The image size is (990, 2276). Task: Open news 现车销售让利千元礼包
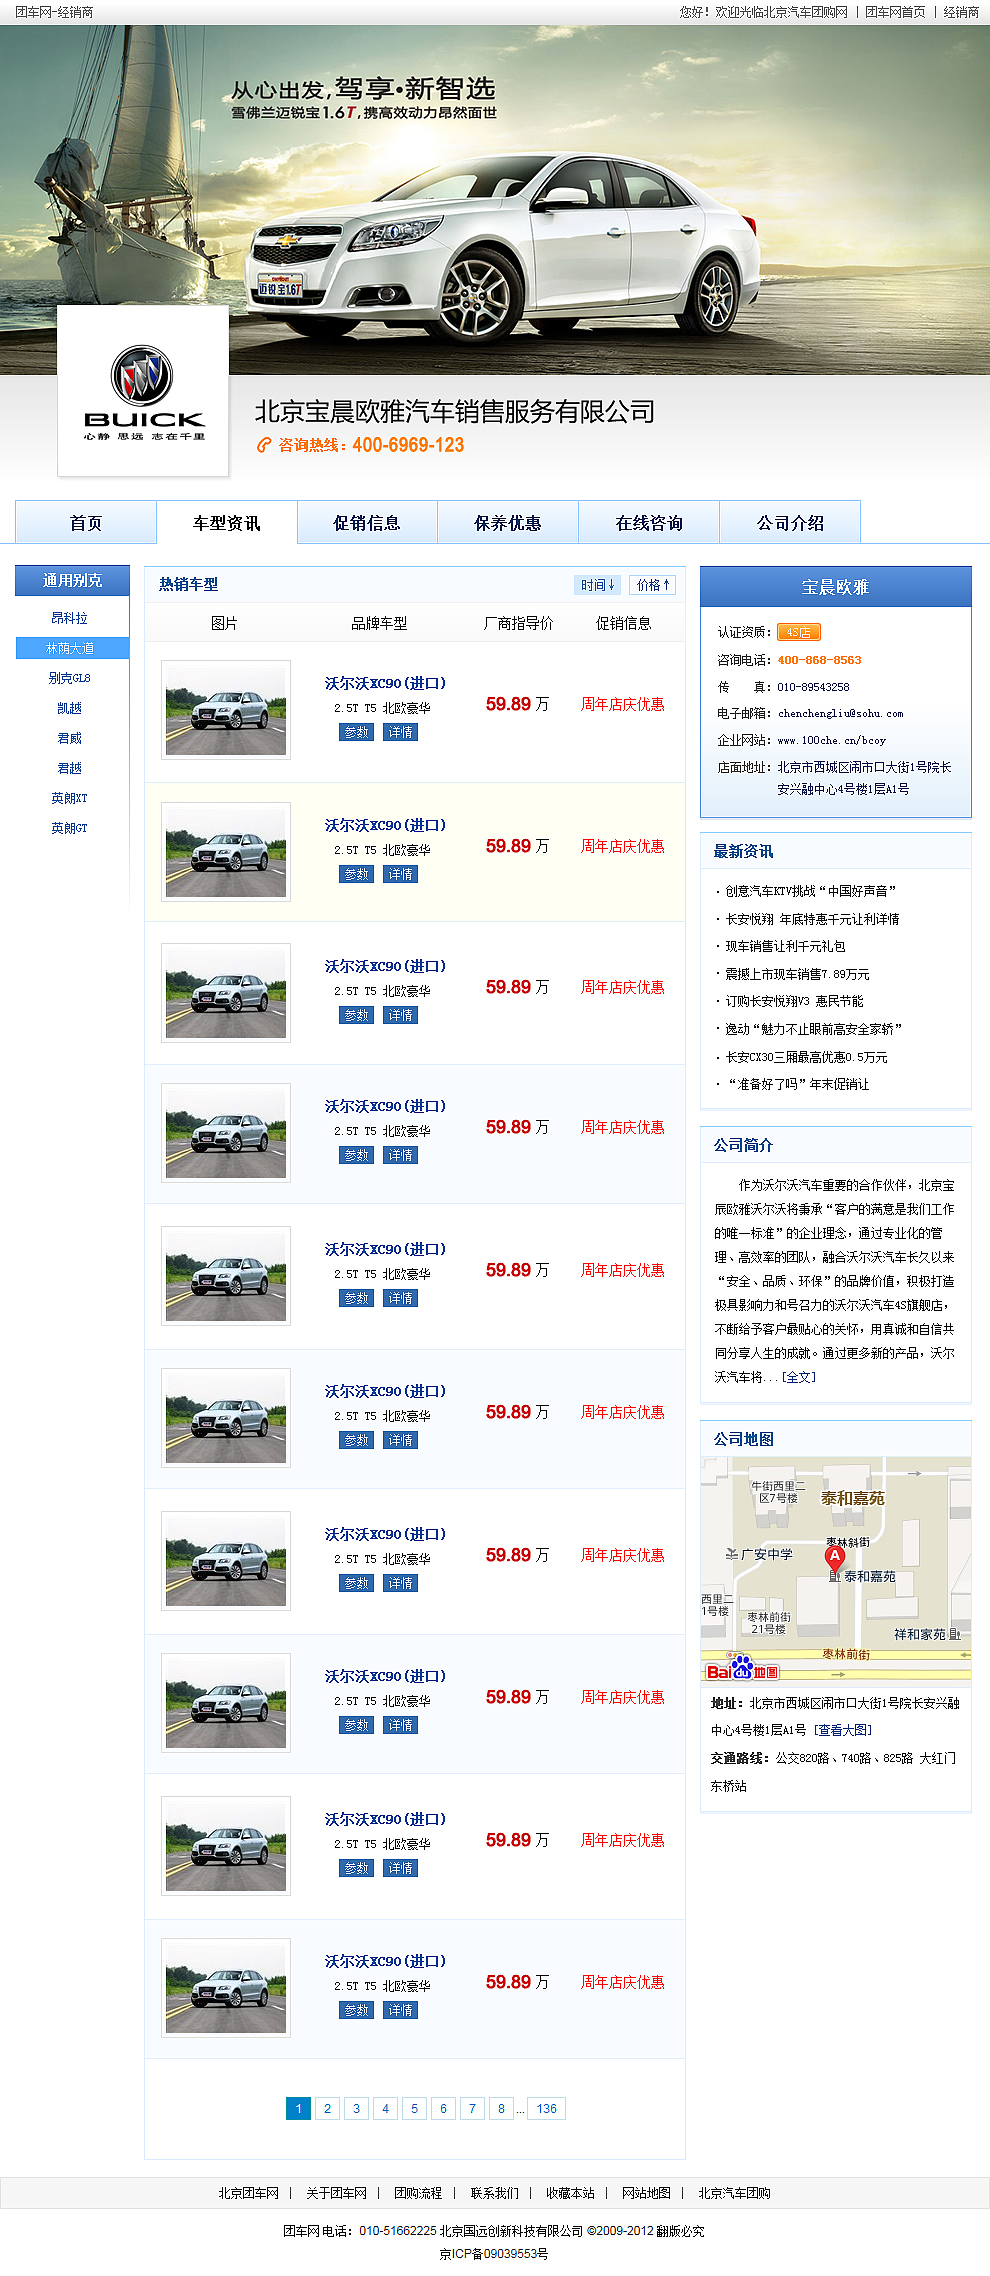(x=785, y=946)
